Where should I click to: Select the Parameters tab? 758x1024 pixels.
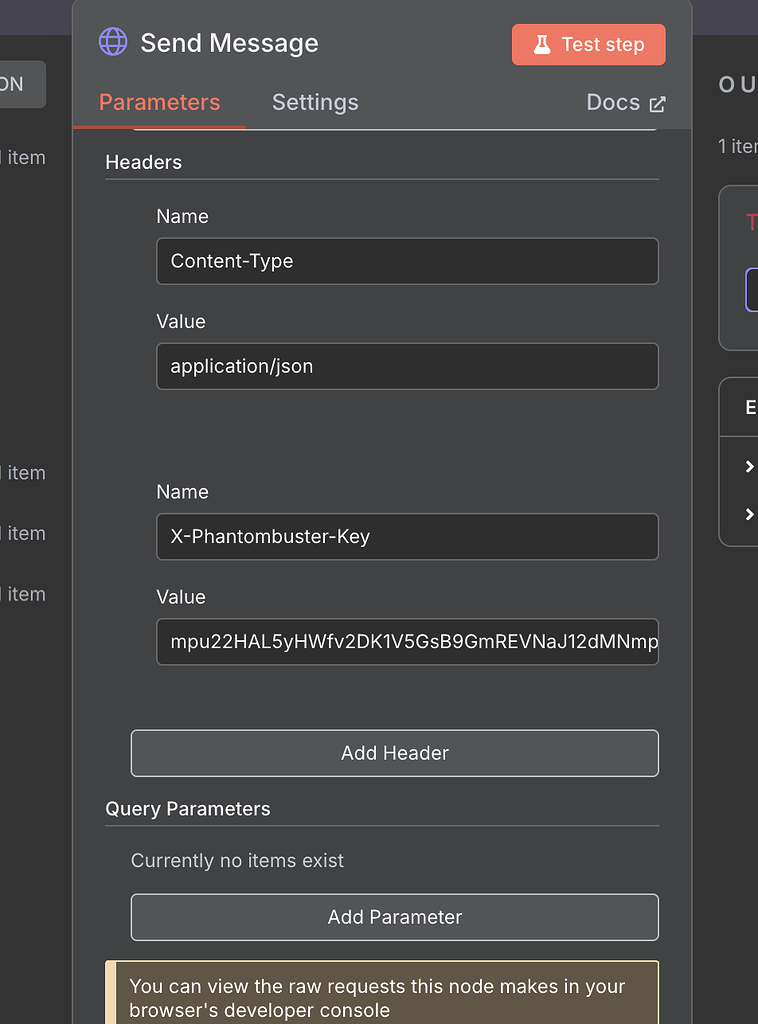click(159, 102)
